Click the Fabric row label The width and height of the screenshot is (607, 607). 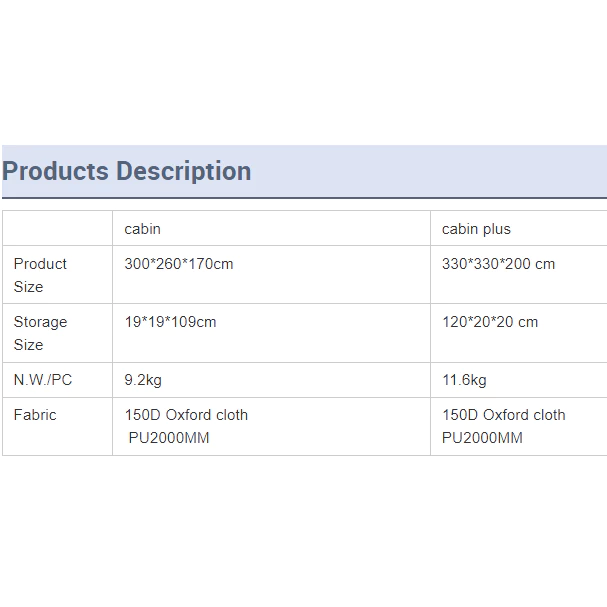[x=35, y=415]
